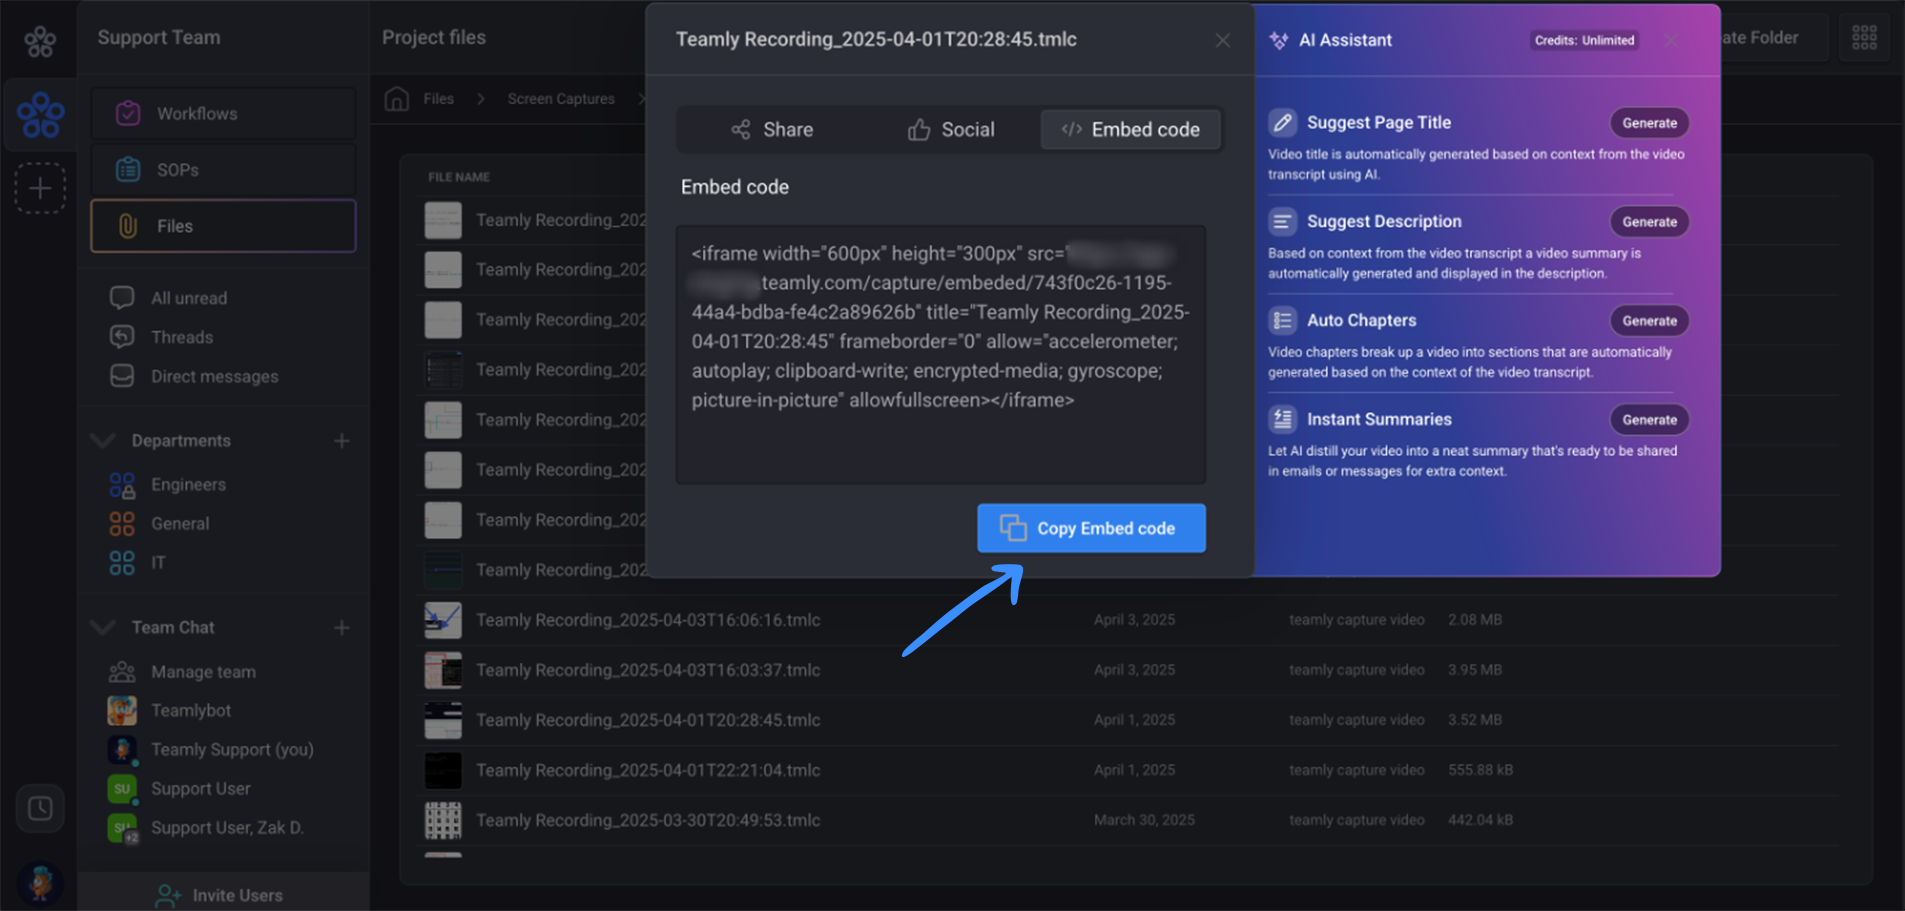Open the active workspace flower icon
This screenshot has height=911, width=1905.
[x=41, y=115]
